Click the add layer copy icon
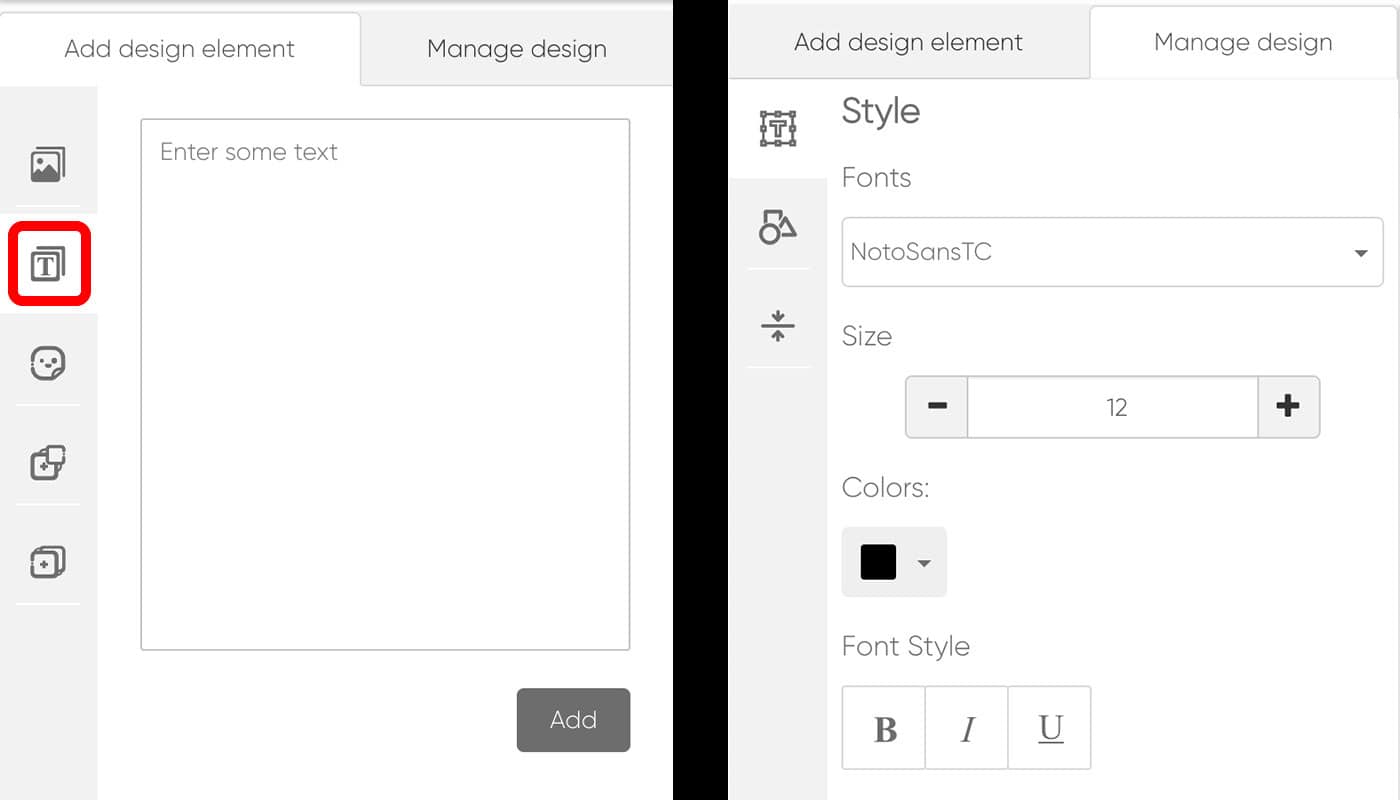The width and height of the screenshot is (1400, 800). click(48, 562)
